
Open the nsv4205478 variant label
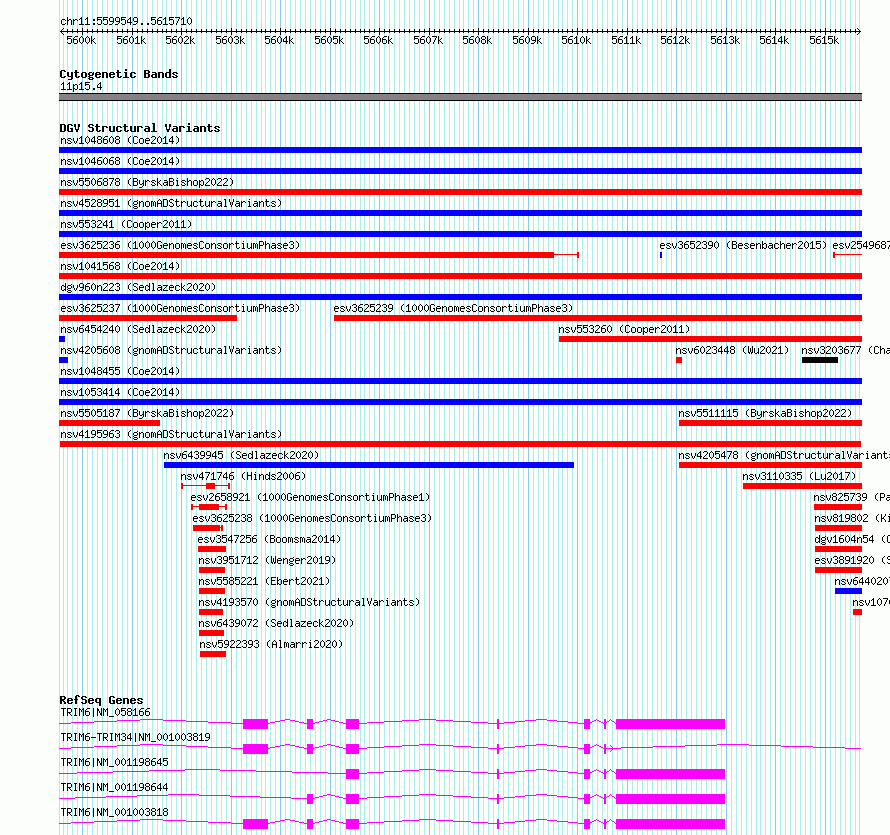[x=784, y=455]
